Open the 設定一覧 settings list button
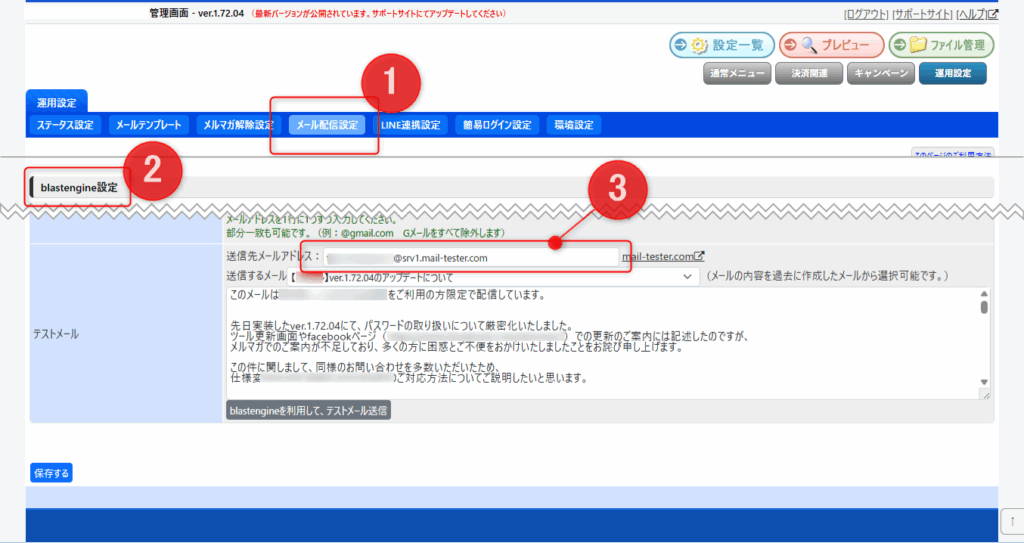The image size is (1024, 543). coord(720,45)
